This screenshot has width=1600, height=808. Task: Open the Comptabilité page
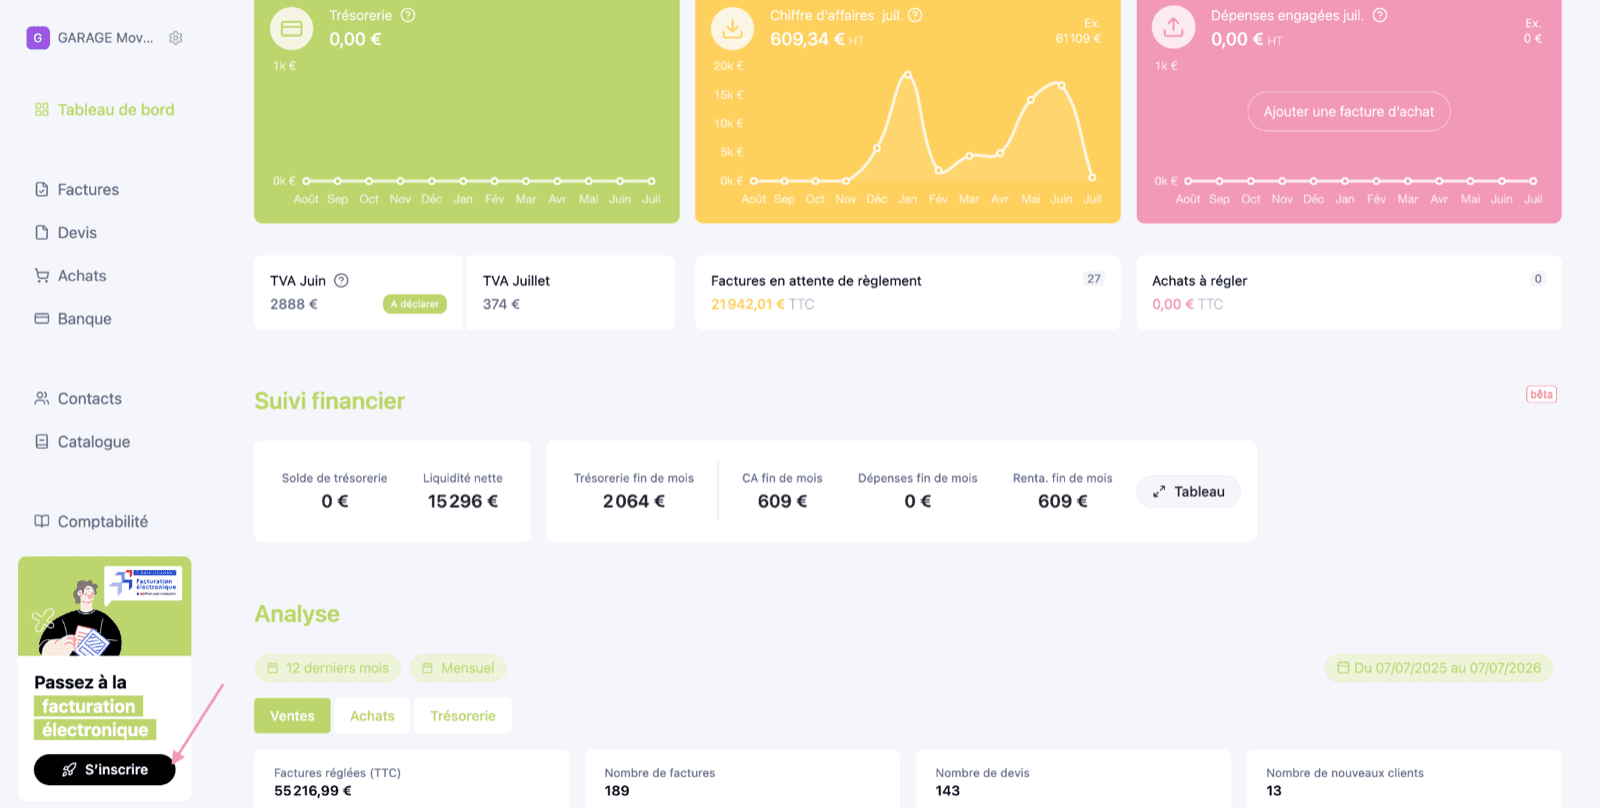[x=103, y=521]
